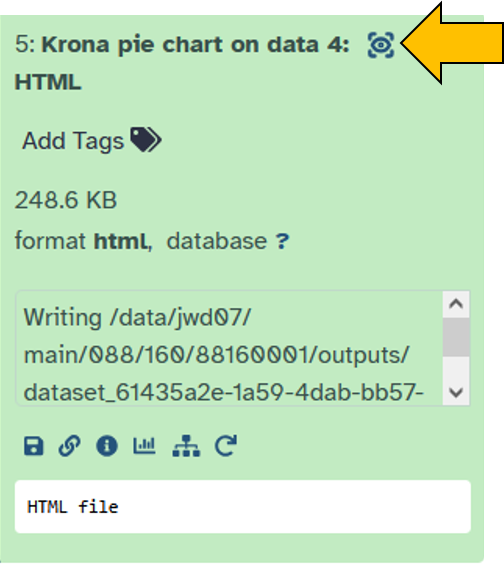
Task: Click the database question mark link
Action: [x=282, y=241]
